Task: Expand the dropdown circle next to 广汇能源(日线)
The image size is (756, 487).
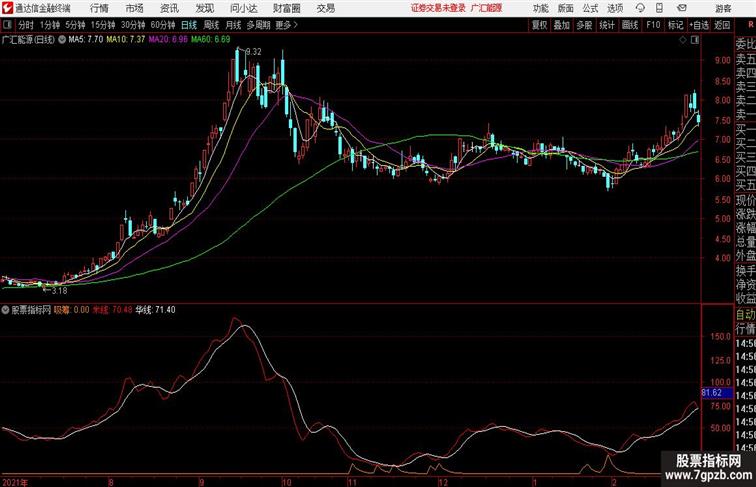Action: 62,40
